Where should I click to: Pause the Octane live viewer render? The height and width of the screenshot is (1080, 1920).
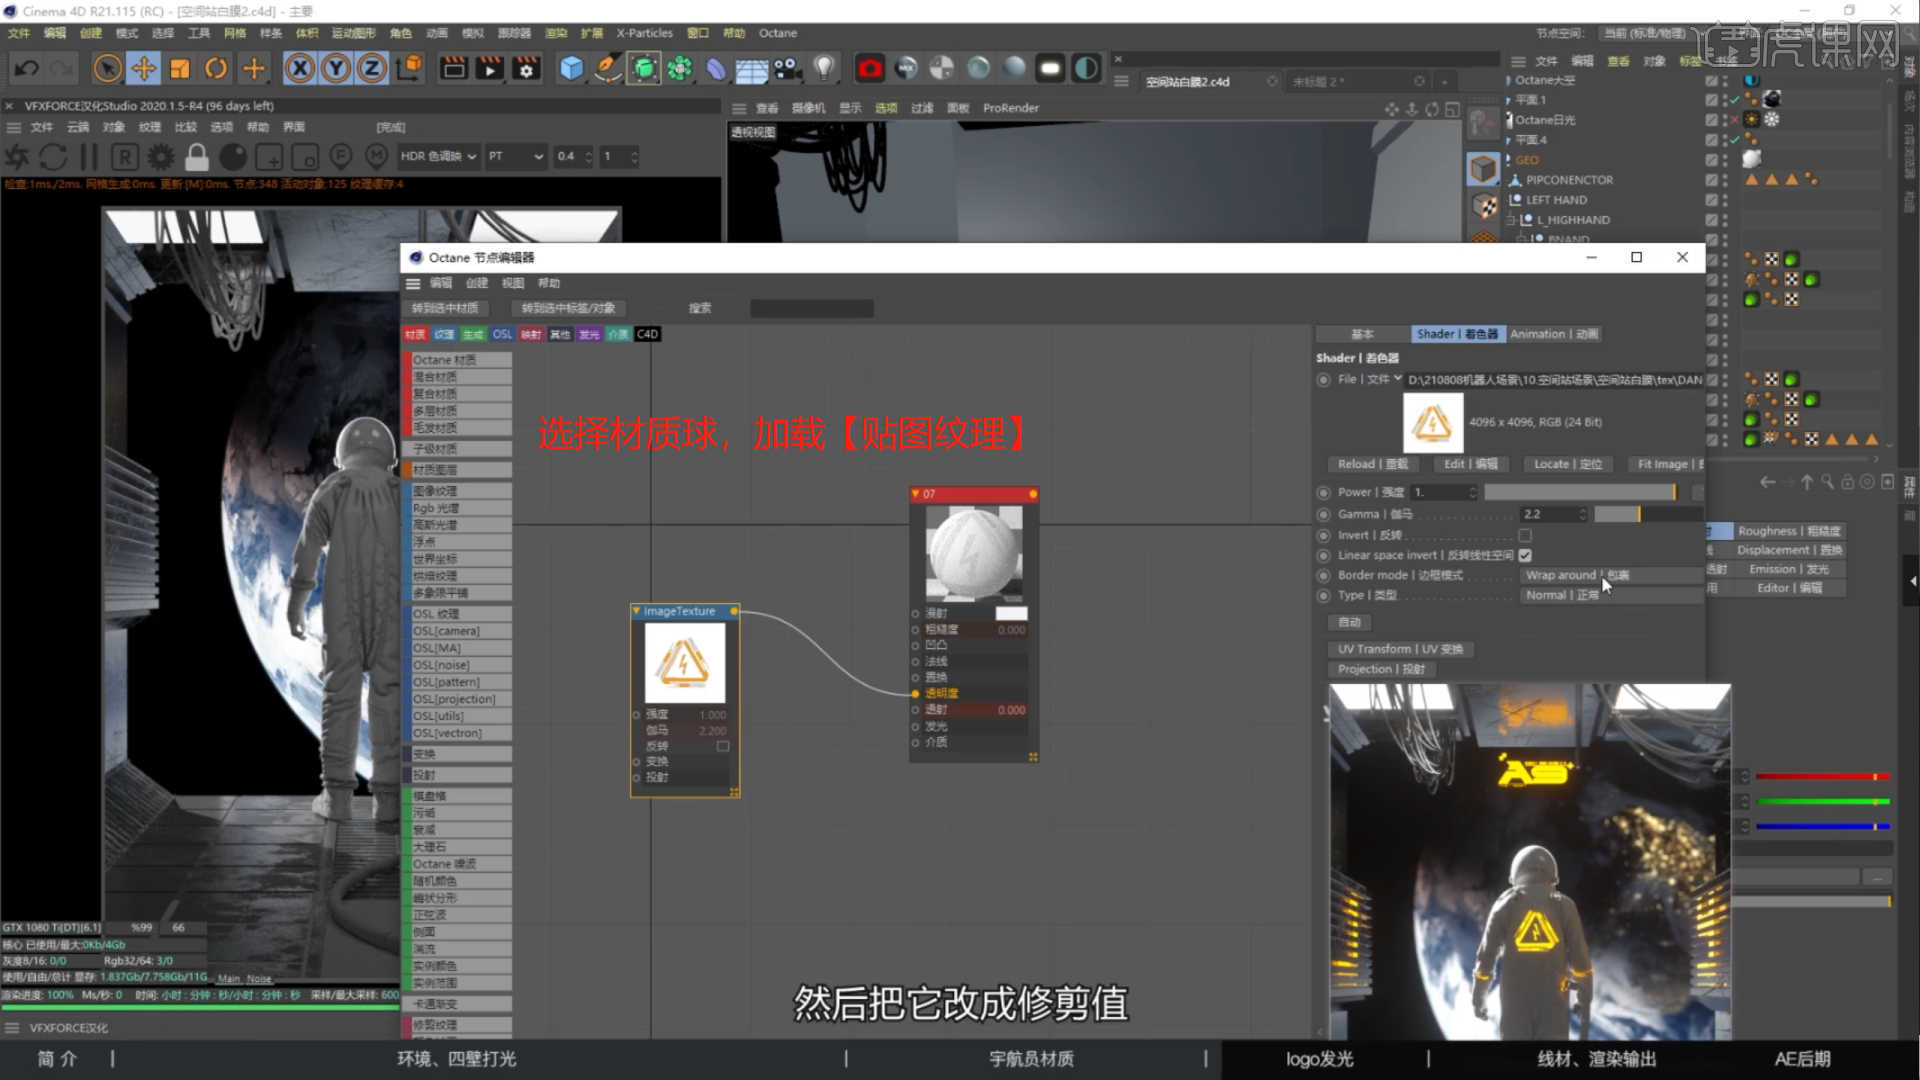89,157
